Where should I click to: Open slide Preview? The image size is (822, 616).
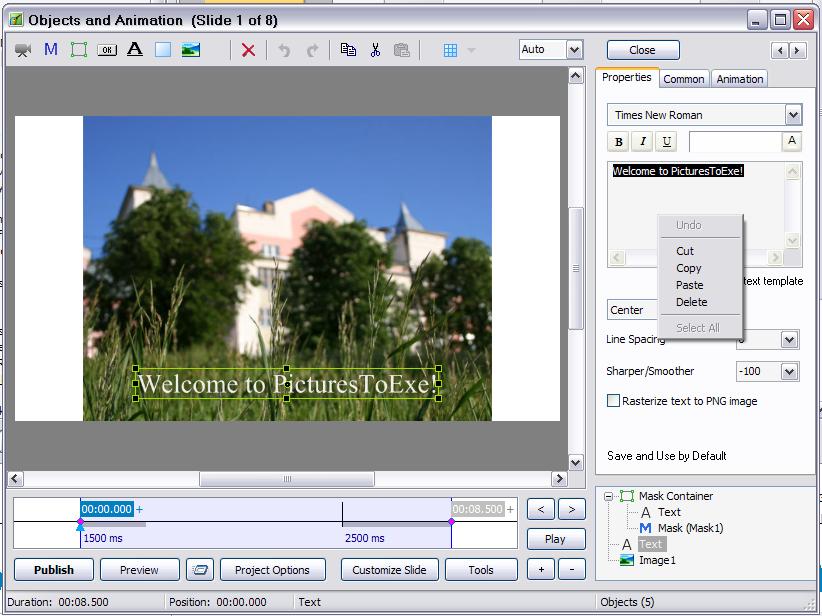pos(139,570)
